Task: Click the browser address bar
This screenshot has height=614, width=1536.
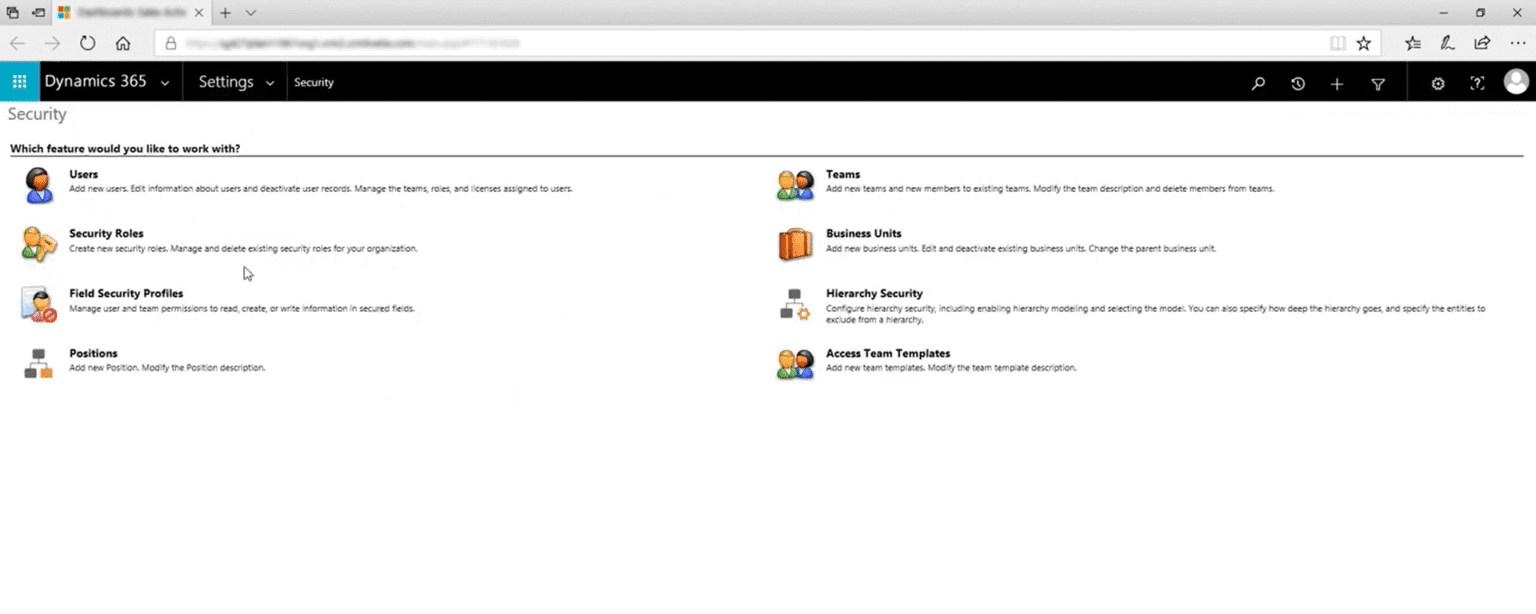Action: pos(740,43)
